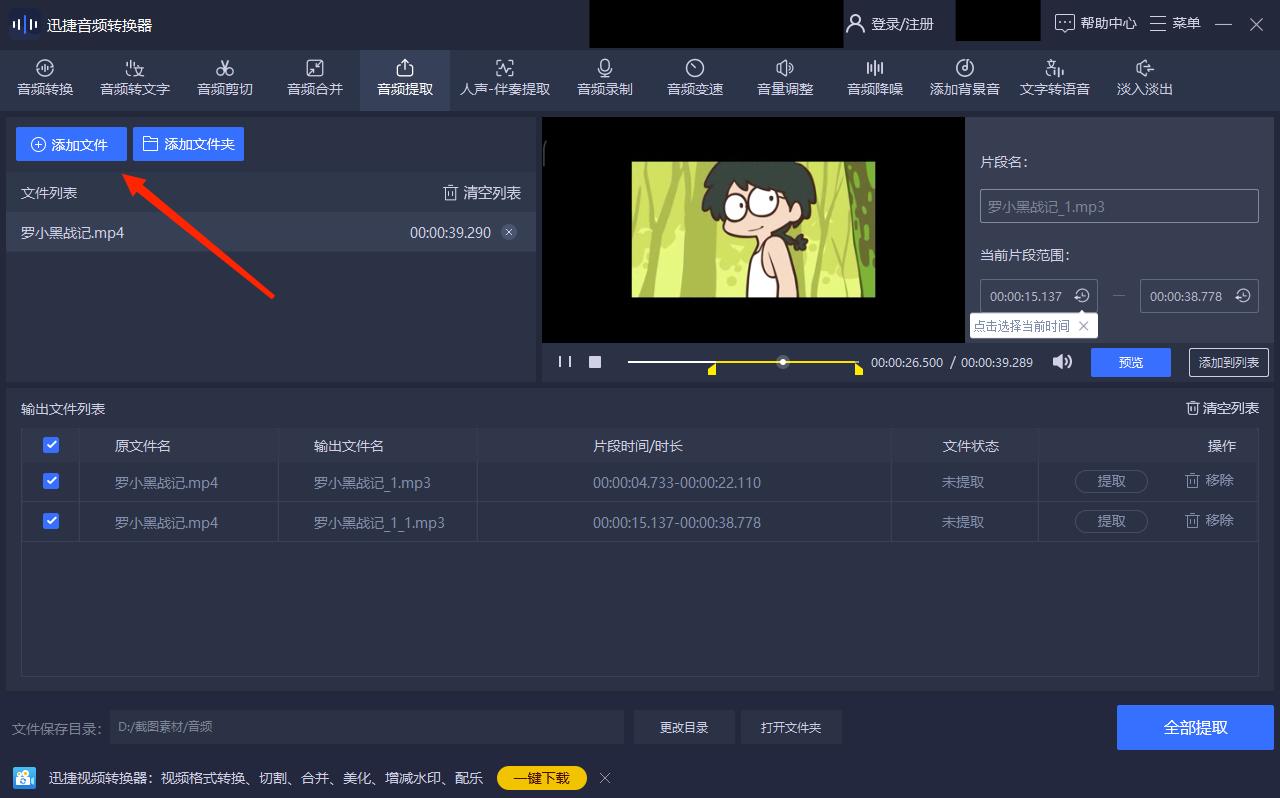Click 提取 for 罗小黑战记_1.mp3
The height and width of the screenshot is (798, 1280).
pyautogui.click(x=1111, y=481)
